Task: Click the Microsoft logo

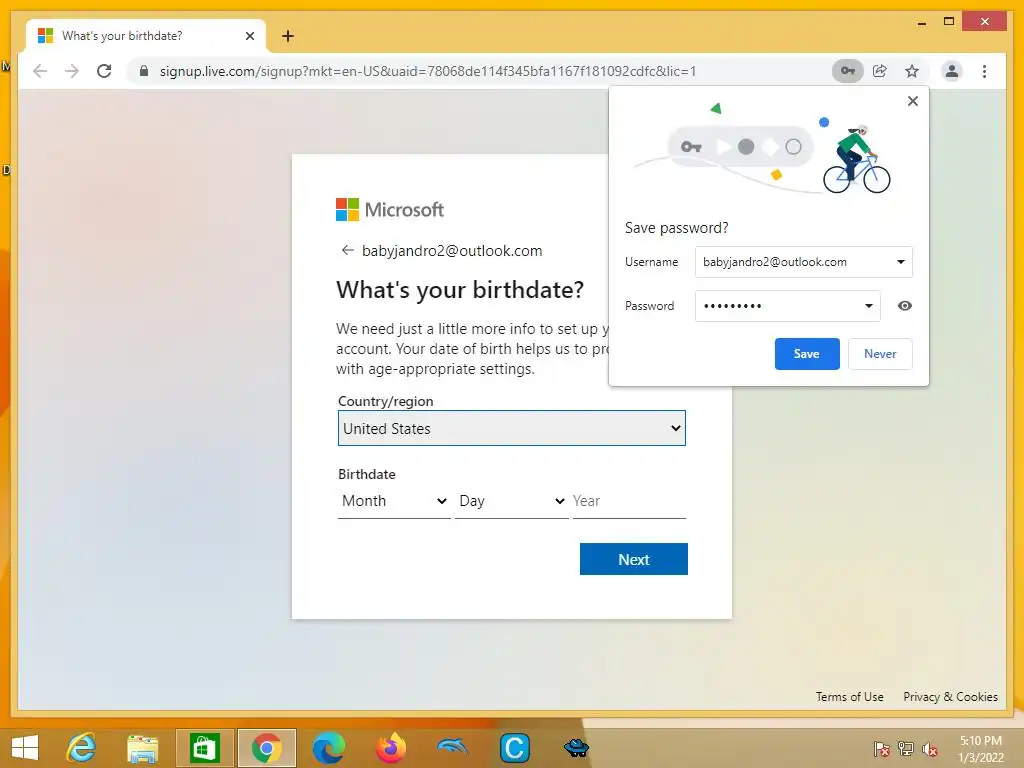Action: coord(390,210)
